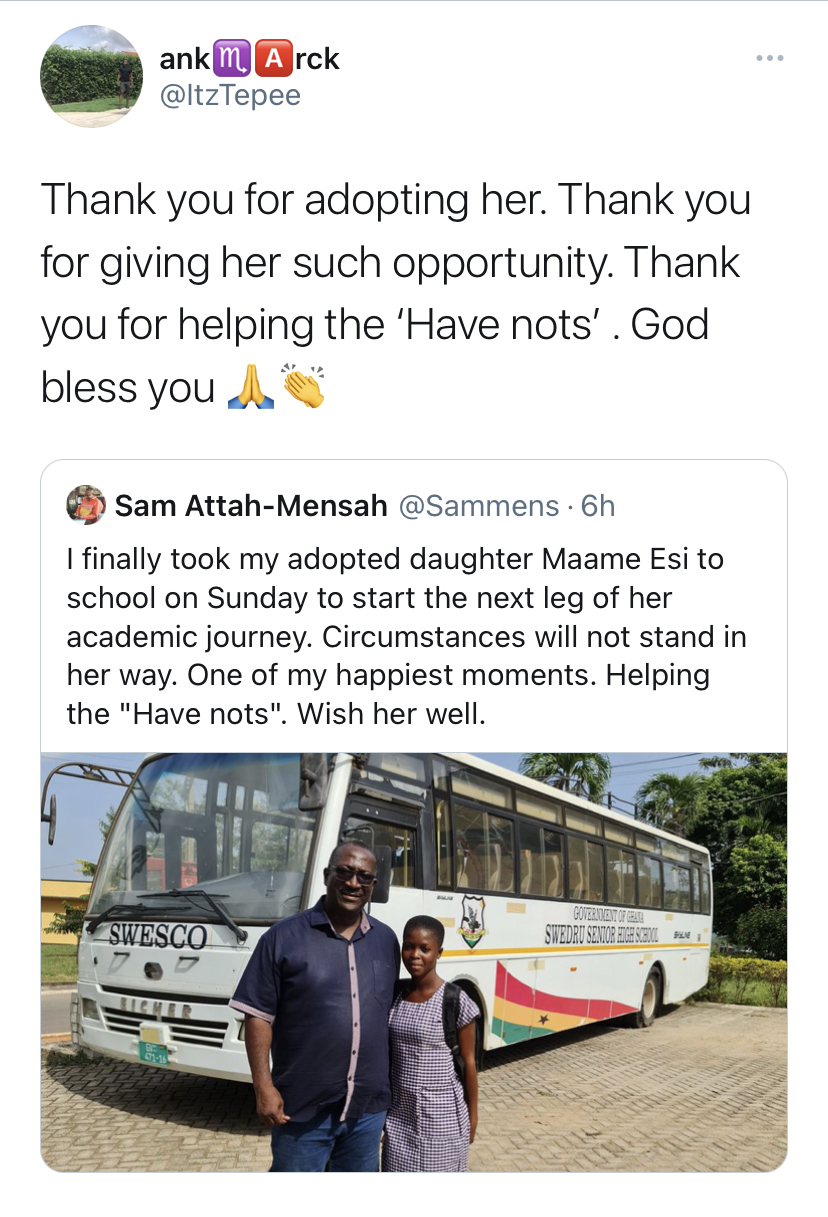This screenshot has height=1217, width=828.
Task: Click the Scorpio emoji in the display name
Action: pyautogui.click(x=229, y=59)
